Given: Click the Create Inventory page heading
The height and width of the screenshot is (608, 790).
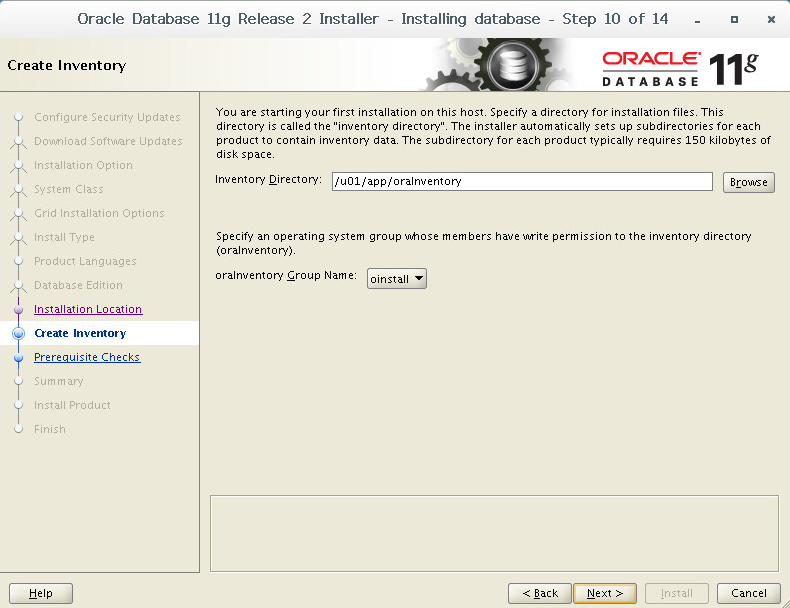Looking at the screenshot, I should (x=67, y=65).
